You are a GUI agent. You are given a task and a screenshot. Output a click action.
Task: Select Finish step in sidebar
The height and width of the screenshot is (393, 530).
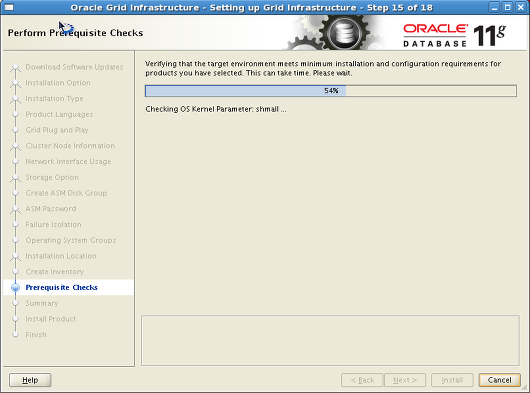click(36, 335)
